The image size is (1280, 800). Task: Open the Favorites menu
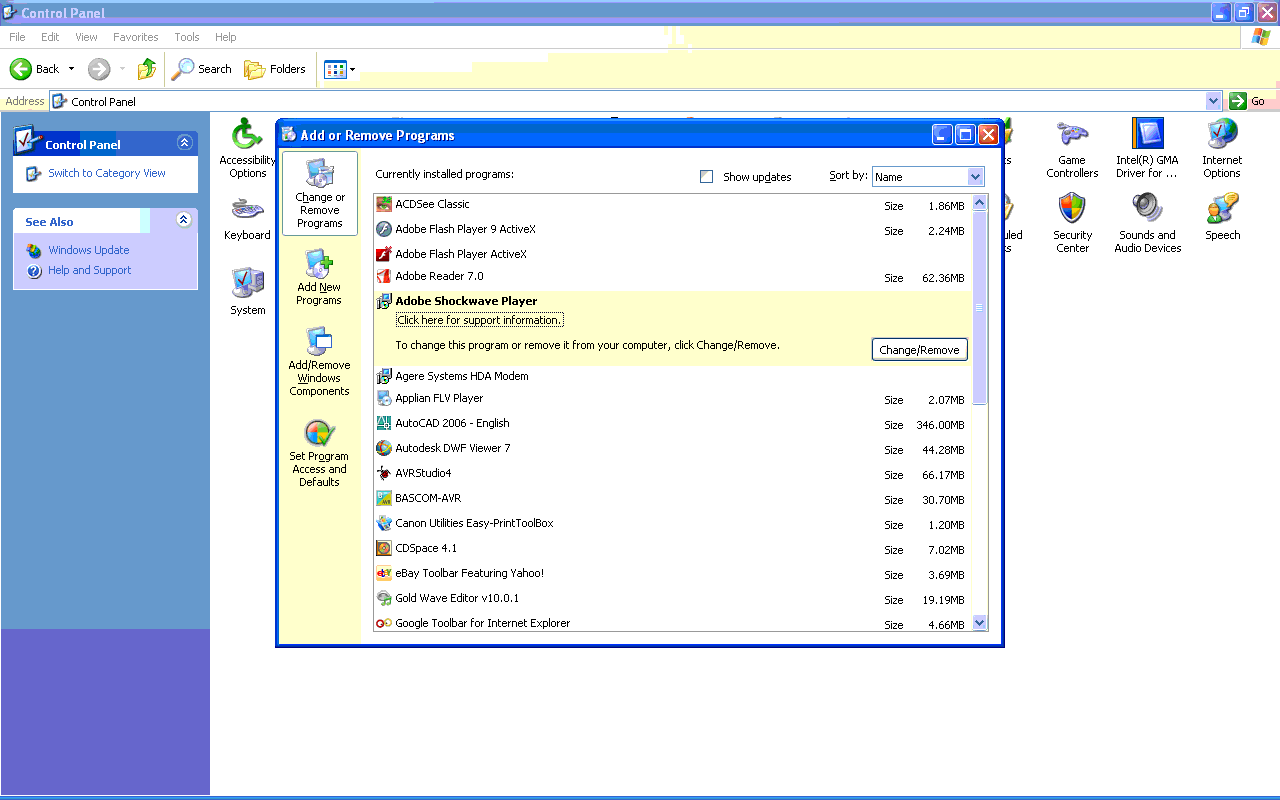[136, 37]
